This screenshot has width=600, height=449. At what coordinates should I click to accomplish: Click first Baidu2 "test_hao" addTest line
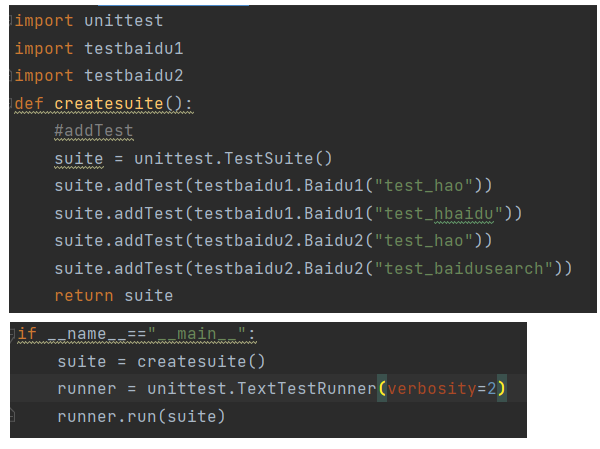click(x=273, y=241)
